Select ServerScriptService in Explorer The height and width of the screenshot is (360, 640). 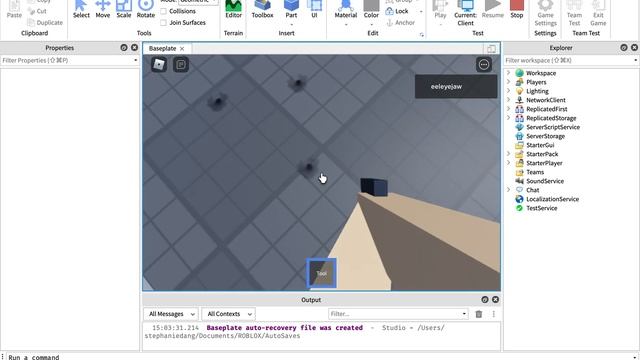coord(553,127)
